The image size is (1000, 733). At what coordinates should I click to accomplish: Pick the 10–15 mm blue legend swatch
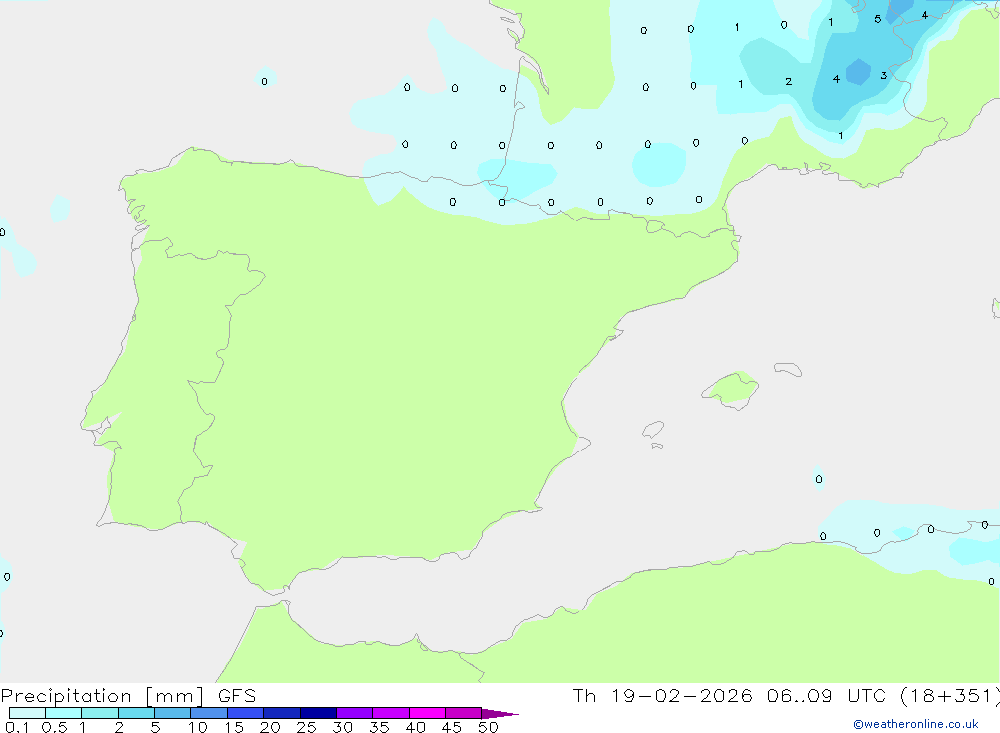pyautogui.click(x=209, y=713)
